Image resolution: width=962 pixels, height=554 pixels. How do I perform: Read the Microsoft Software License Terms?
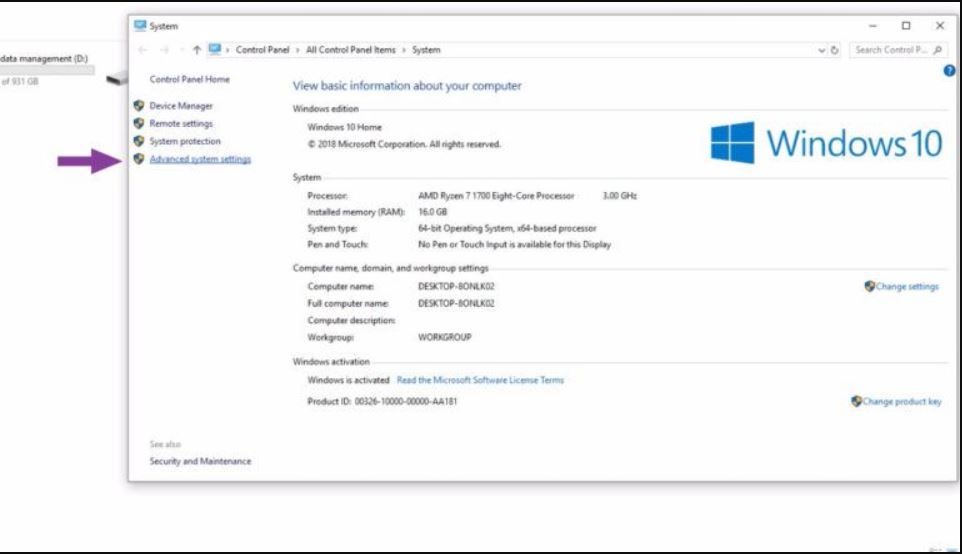coord(480,380)
